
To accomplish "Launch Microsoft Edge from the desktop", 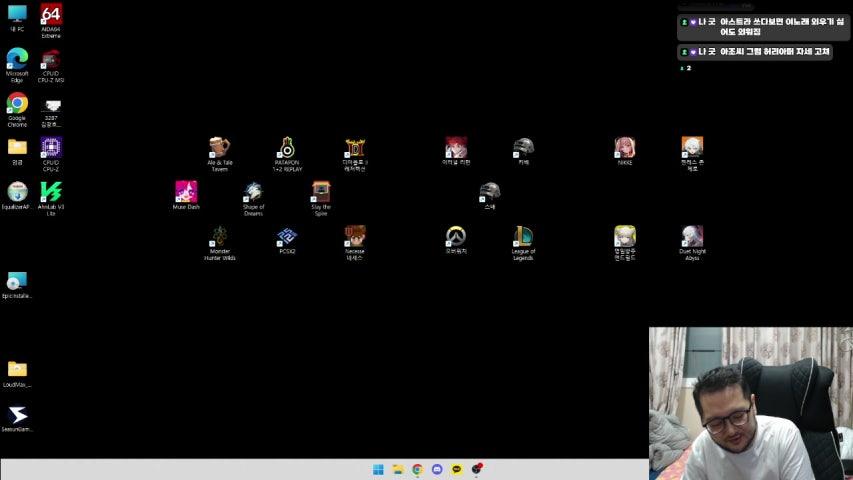I will click(17, 59).
